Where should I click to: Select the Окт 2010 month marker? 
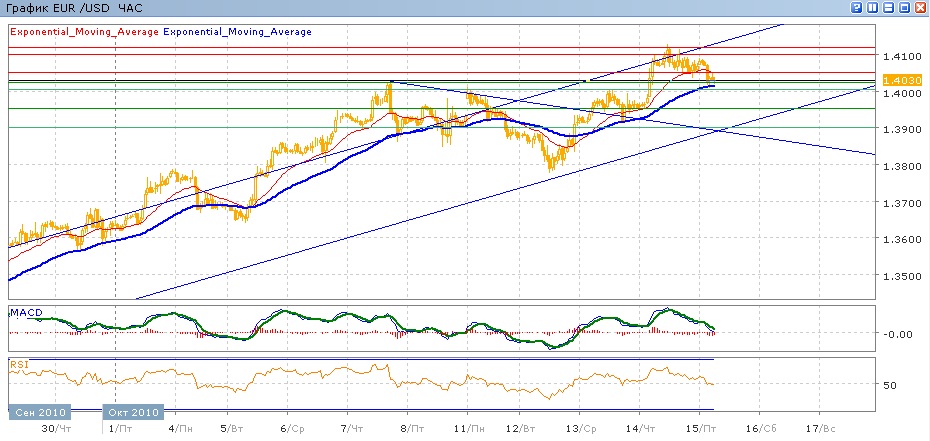pos(134,413)
